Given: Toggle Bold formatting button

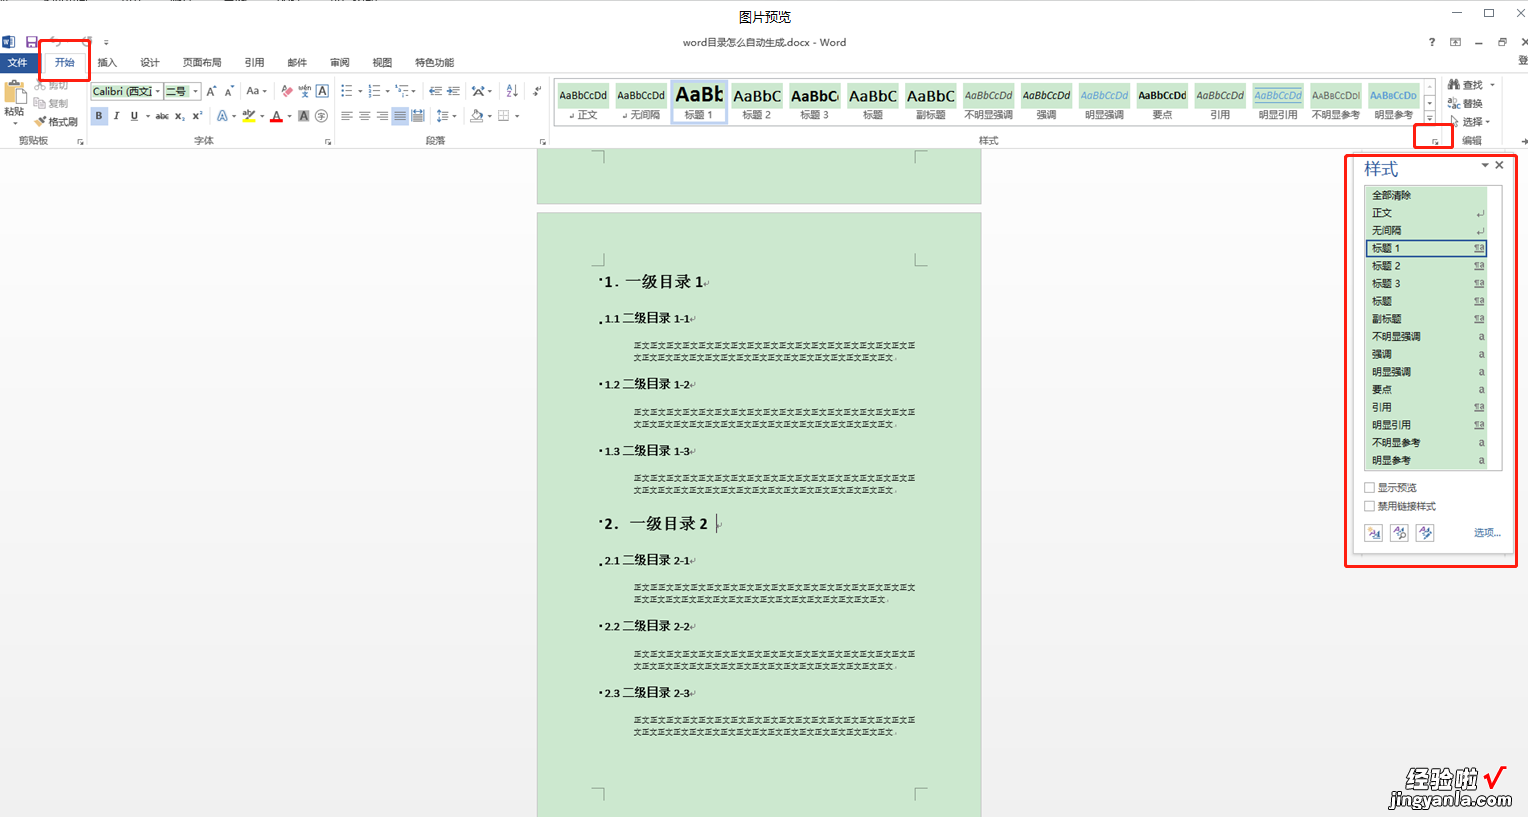Looking at the screenshot, I should 99,116.
